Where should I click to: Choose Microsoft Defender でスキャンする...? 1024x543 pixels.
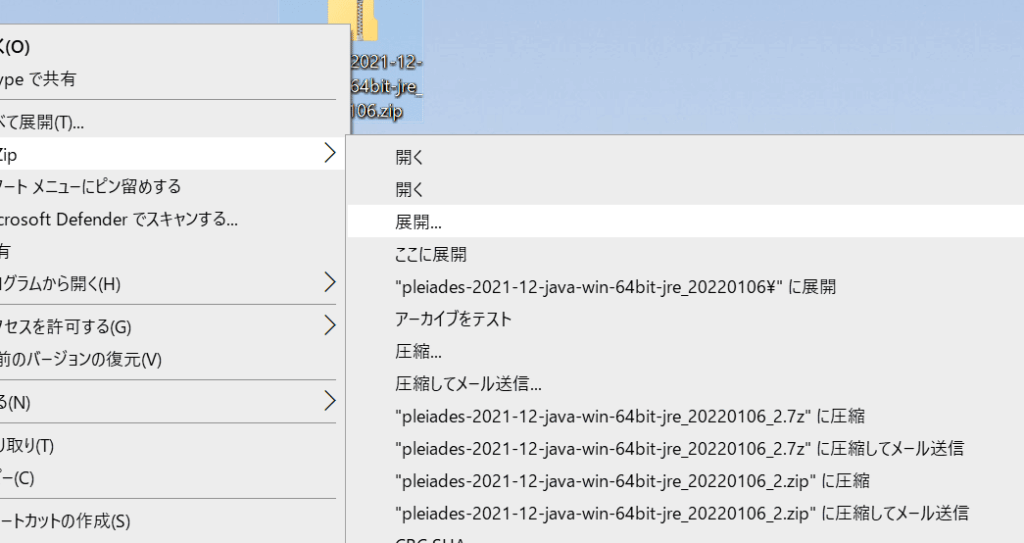120,218
